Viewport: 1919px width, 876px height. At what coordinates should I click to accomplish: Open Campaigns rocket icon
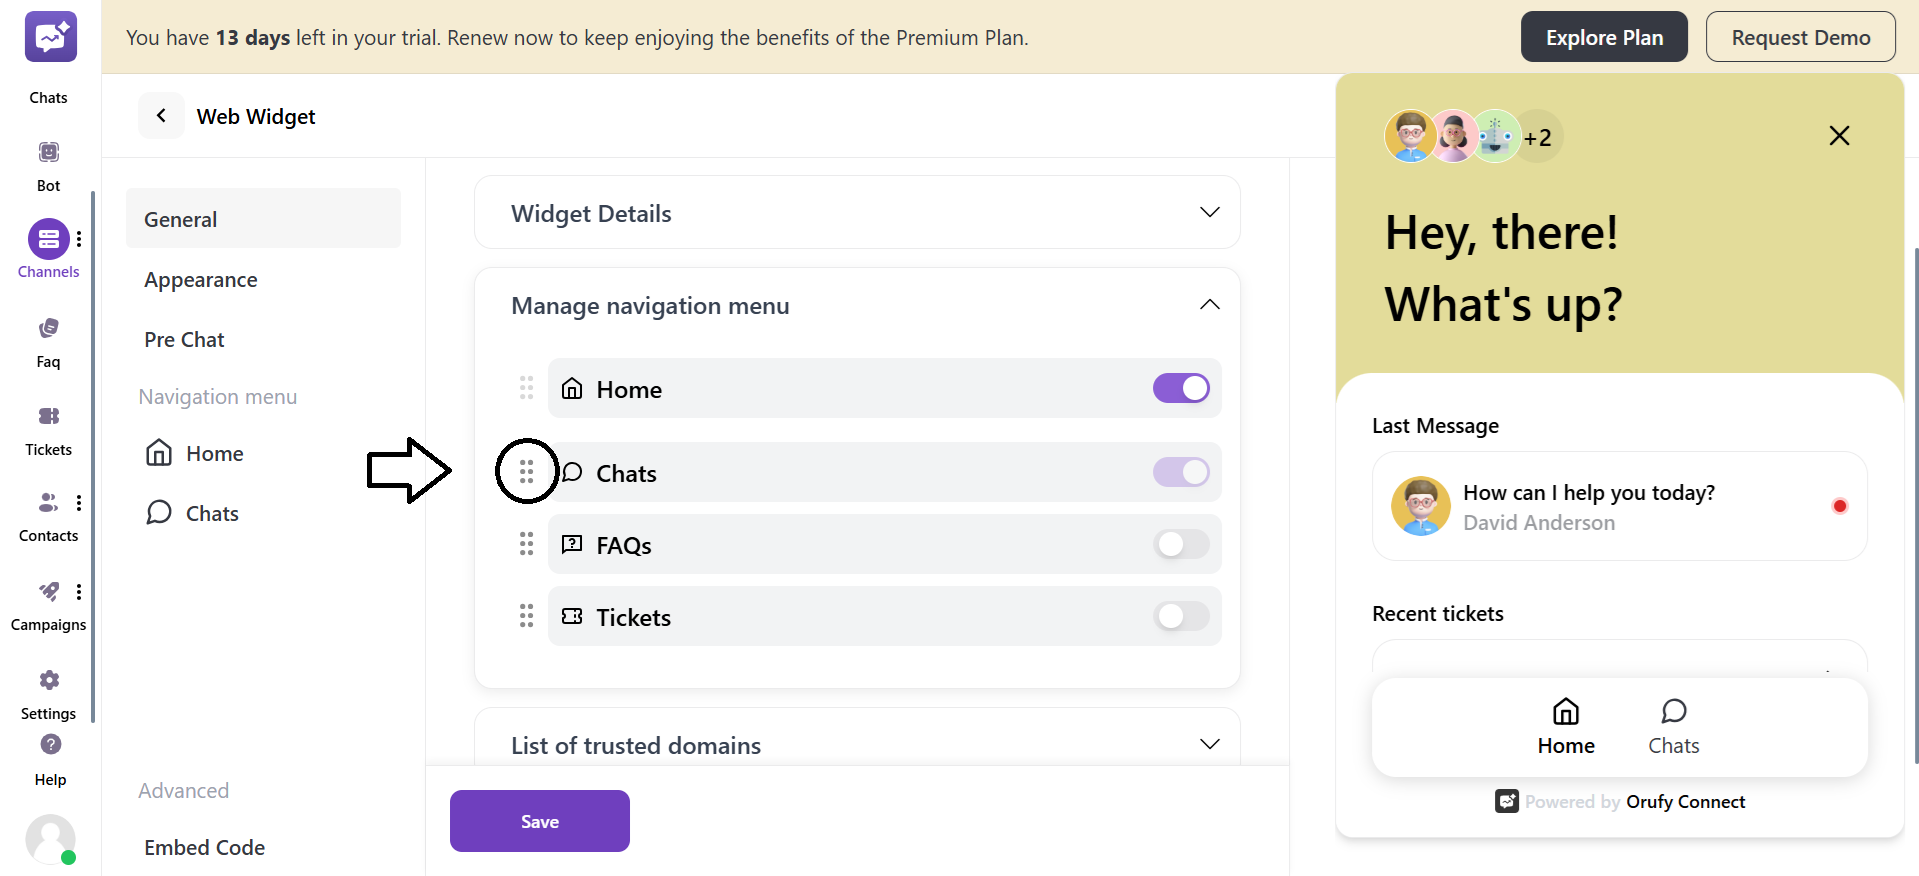[x=48, y=592]
